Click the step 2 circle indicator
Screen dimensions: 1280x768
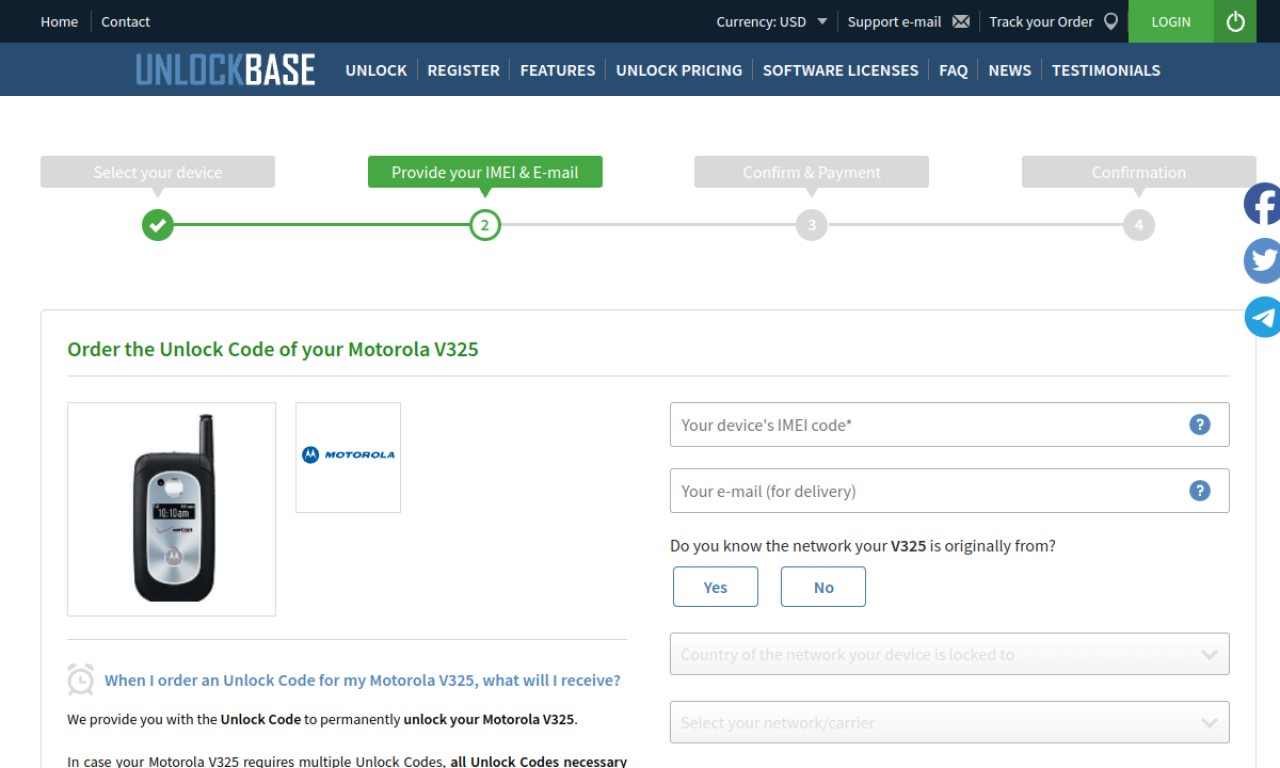tap(485, 225)
